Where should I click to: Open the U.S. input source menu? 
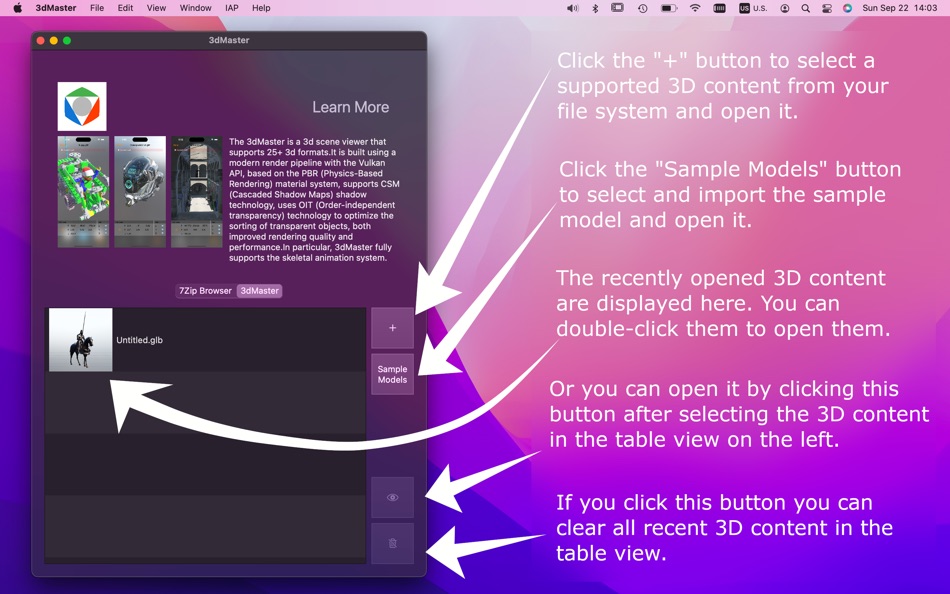point(753,8)
